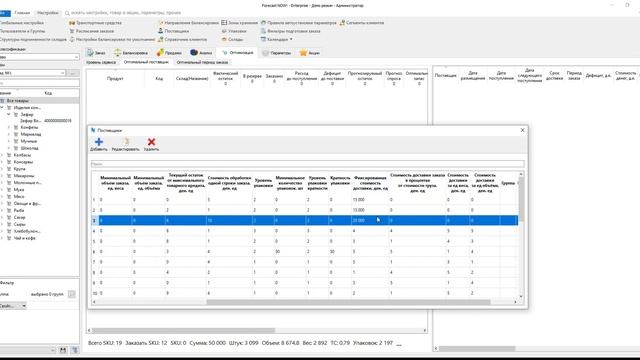Screen dimensions: 640x360
Task: Expand the Конфеты tree node
Action: (9, 127)
